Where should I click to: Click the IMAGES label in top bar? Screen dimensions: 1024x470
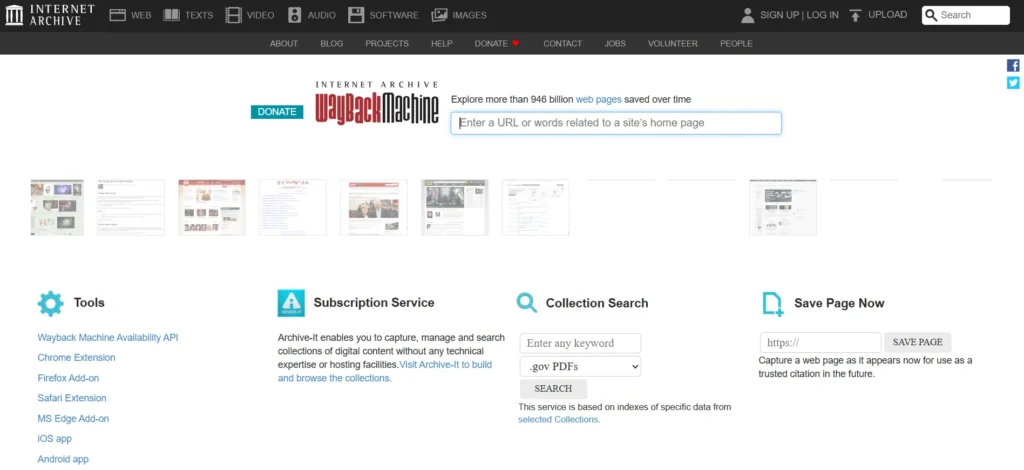470,15
